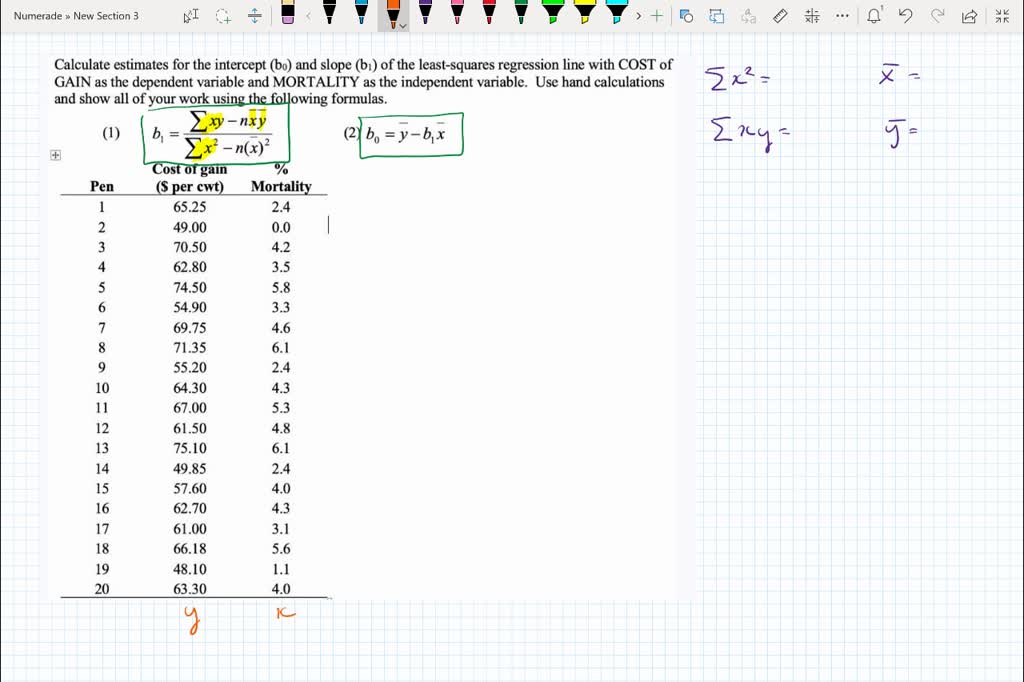Screen dimensions: 1024x682
Task: Open the ink math assistant
Action: pos(811,16)
